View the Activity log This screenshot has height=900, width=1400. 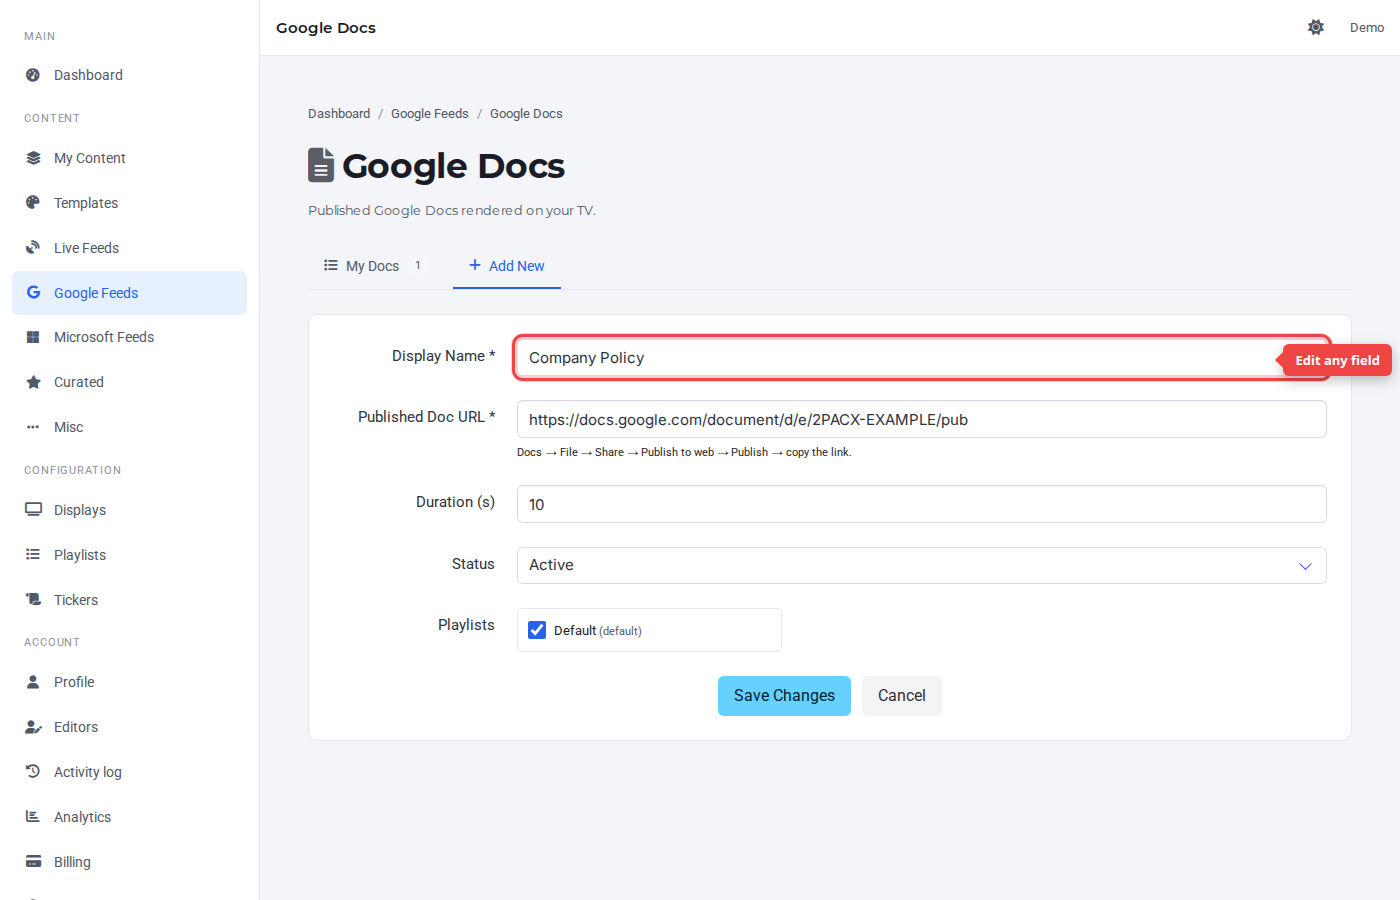[129, 772]
